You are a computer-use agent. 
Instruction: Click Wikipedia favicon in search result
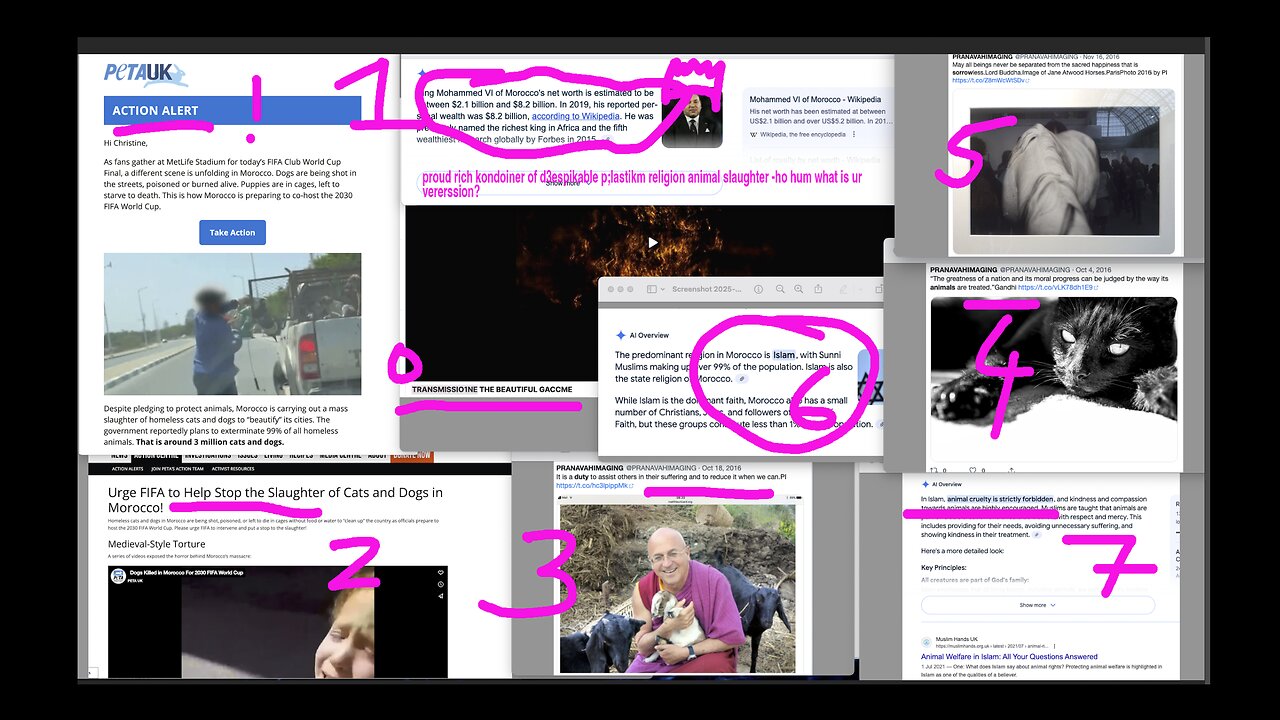753,134
